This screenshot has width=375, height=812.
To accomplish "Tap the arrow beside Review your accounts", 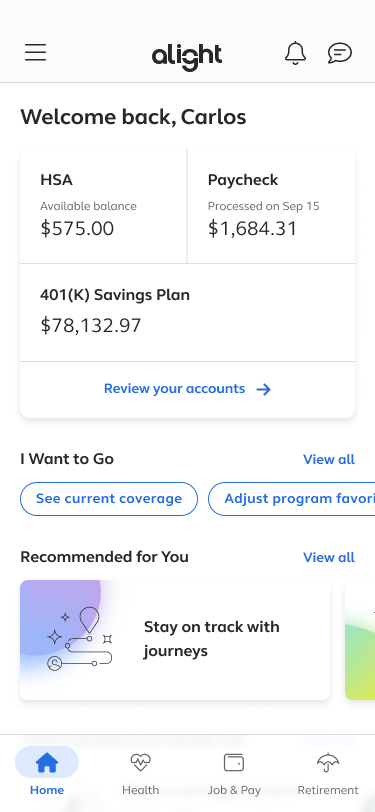I will (264, 389).
